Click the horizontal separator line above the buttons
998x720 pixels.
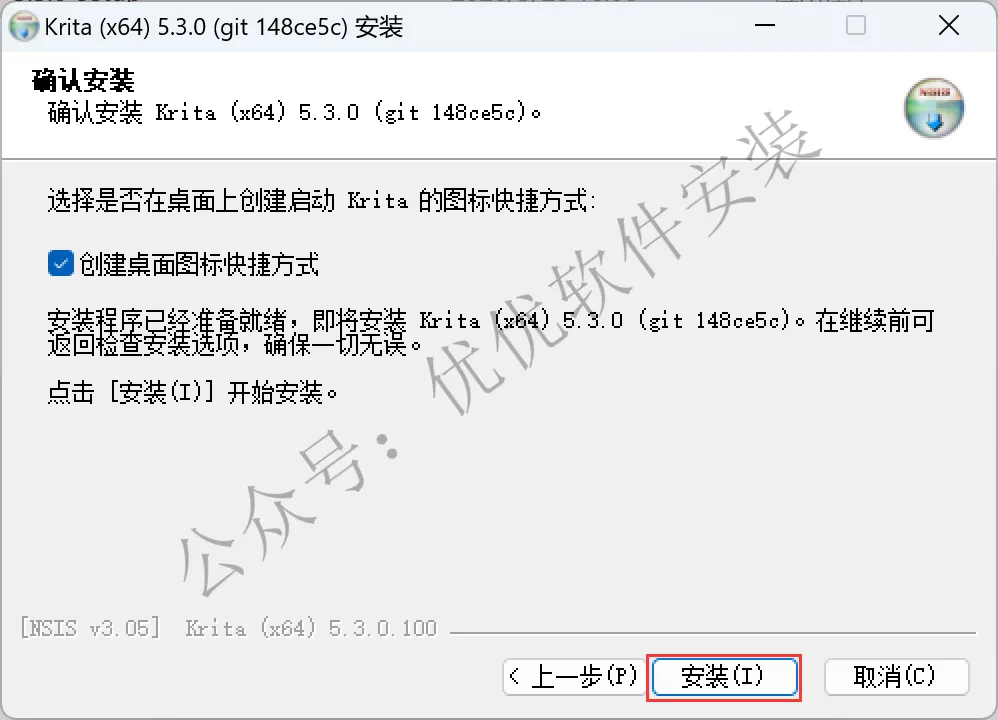(x=712, y=633)
